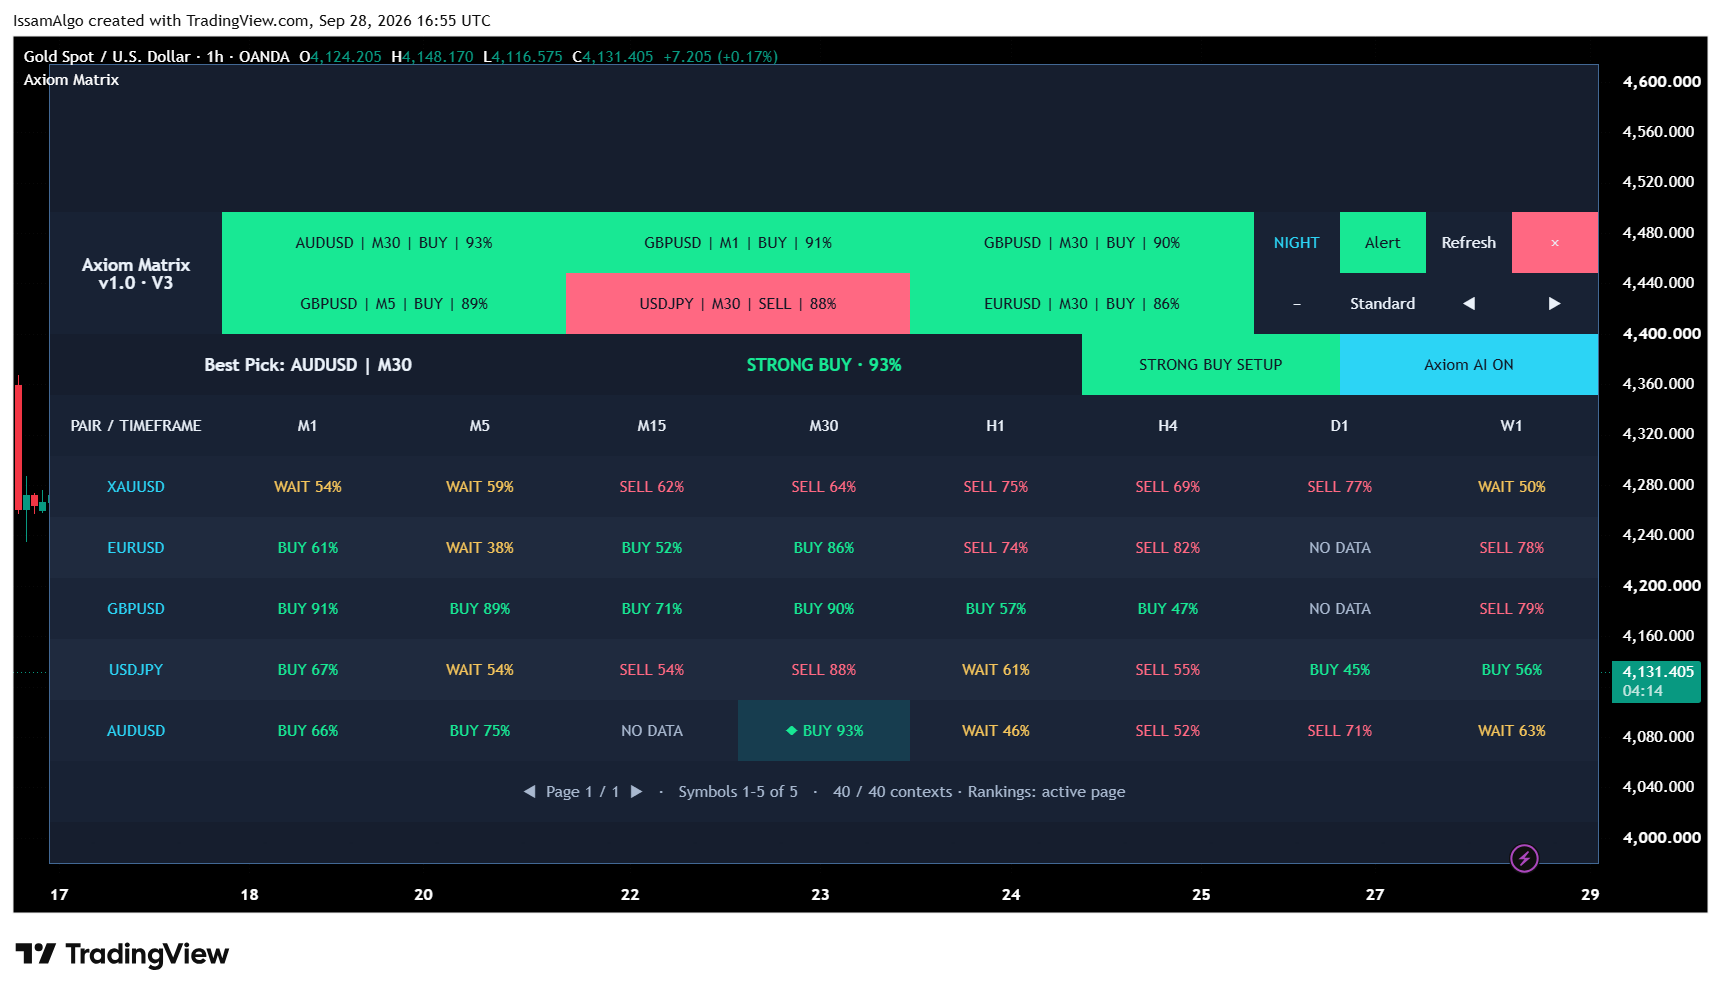The height and width of the screenshot is (994, 1721).
Task: Select the GBPUSD row label
Action: coord(136,609)
